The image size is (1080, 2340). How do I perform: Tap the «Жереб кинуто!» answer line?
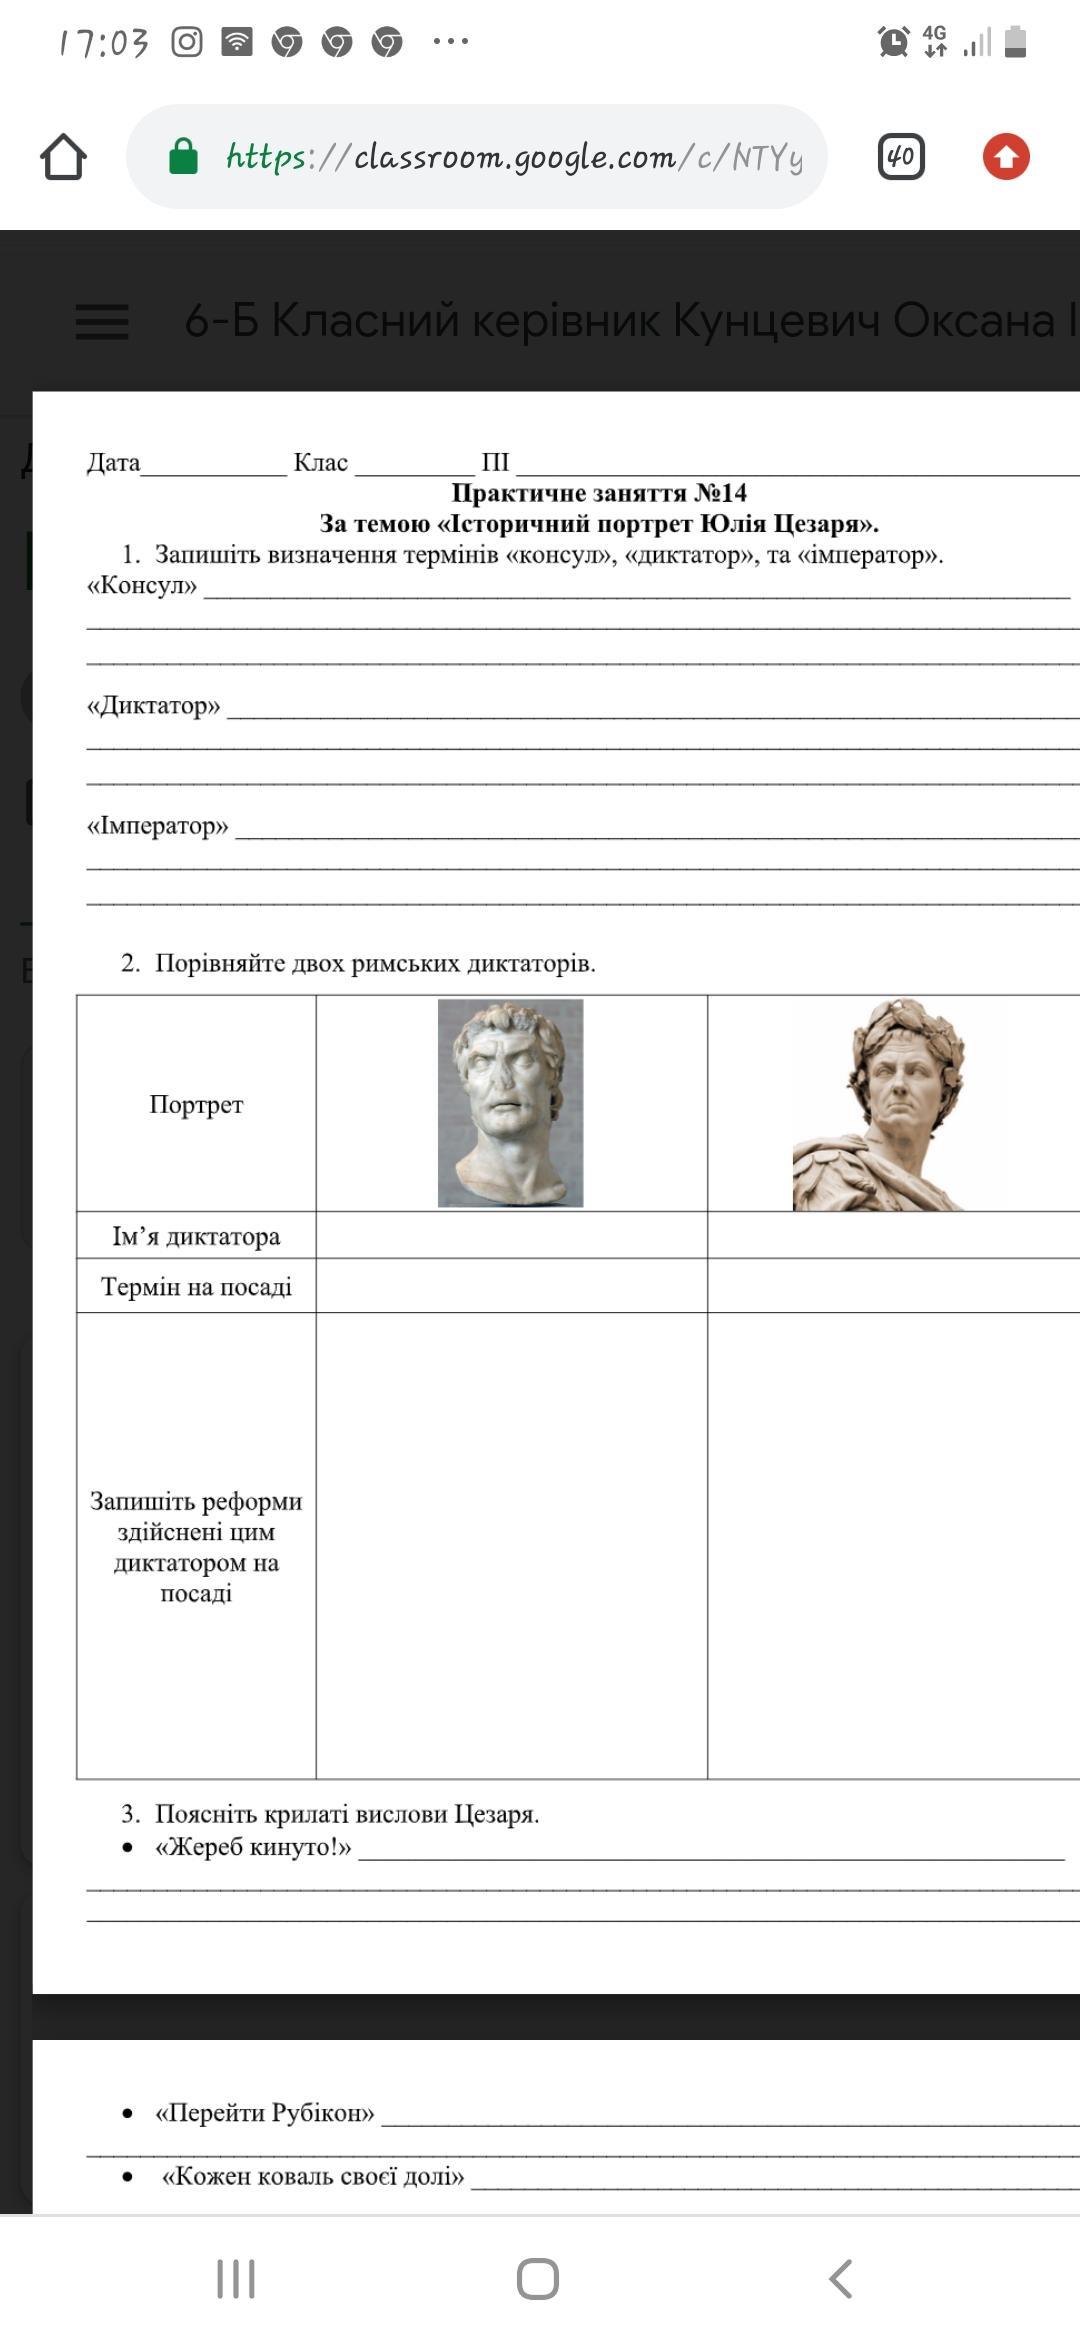click(x=710, y=1850)
